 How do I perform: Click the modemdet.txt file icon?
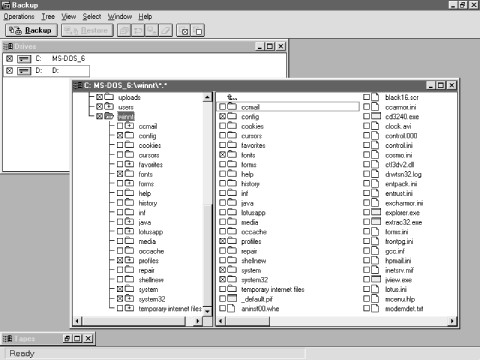375,308
